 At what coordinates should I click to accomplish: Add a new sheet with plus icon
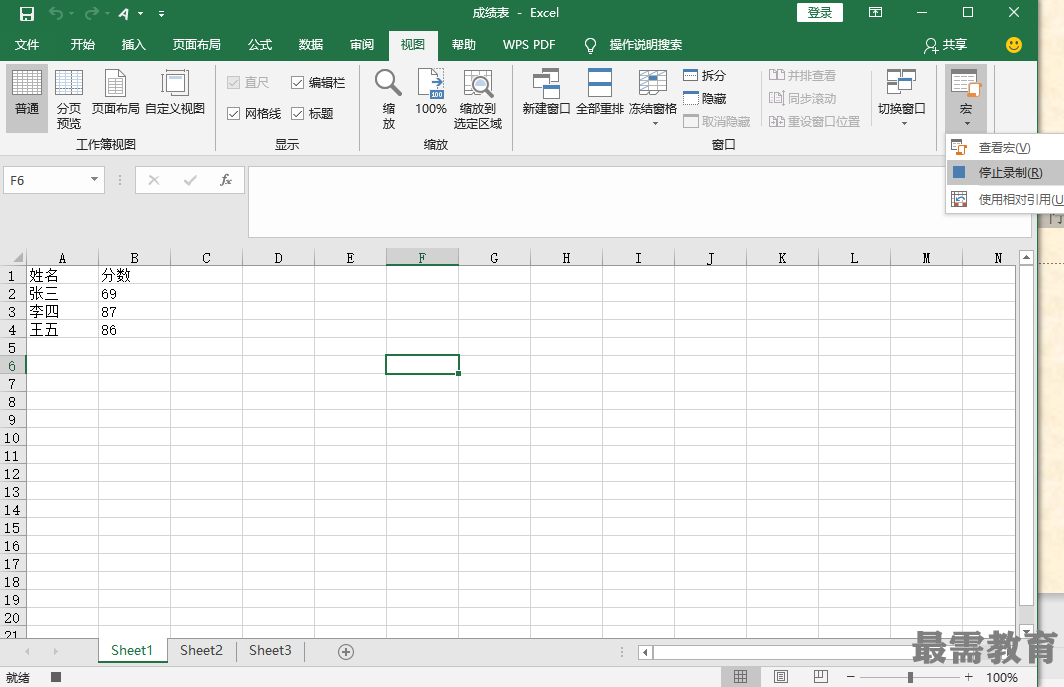[x=346, y=652]
